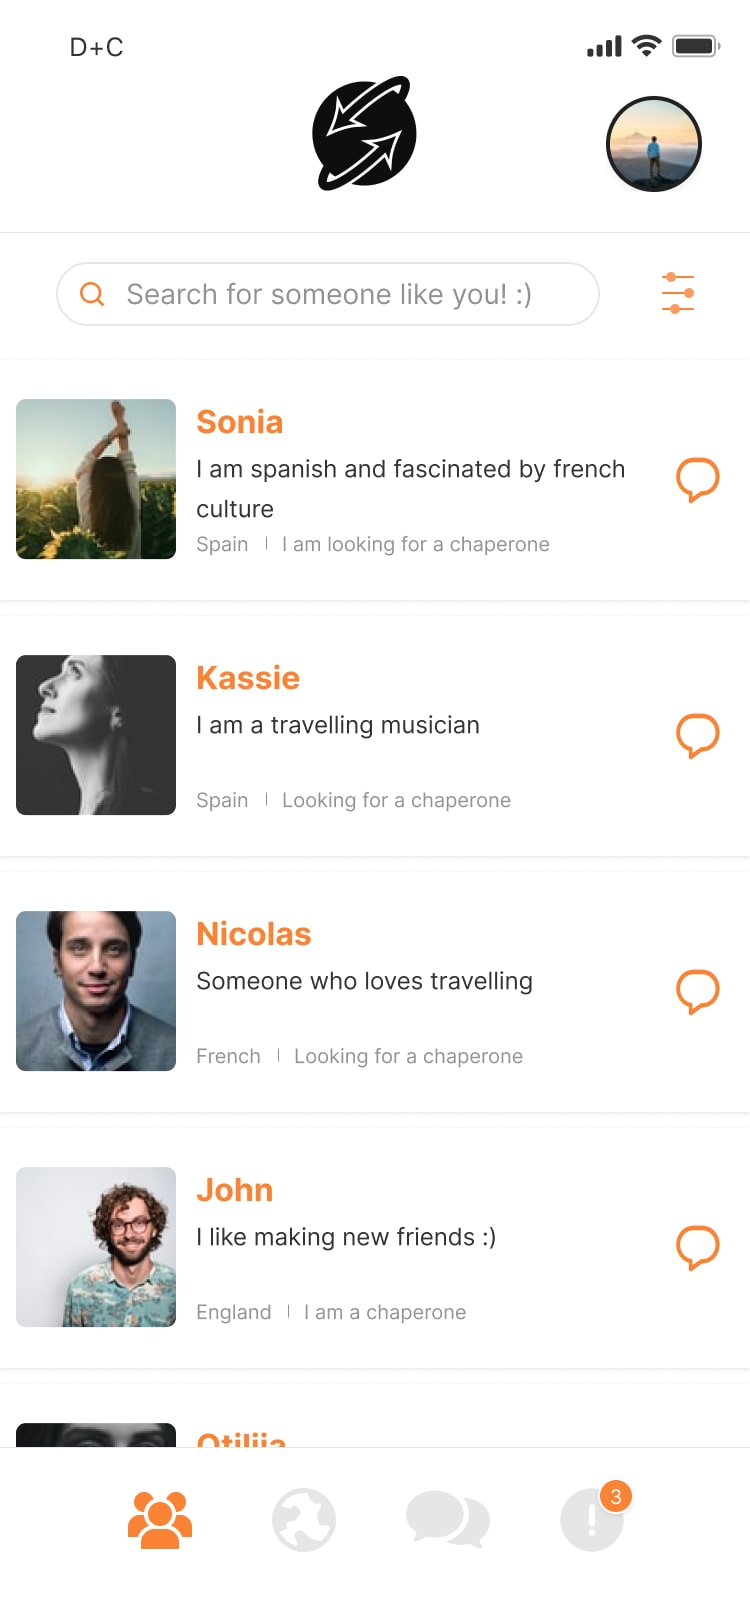This screenshot has width=750, height=1624.
Task: Click the app logo with two arrows
Action: (x=364, y=133)
